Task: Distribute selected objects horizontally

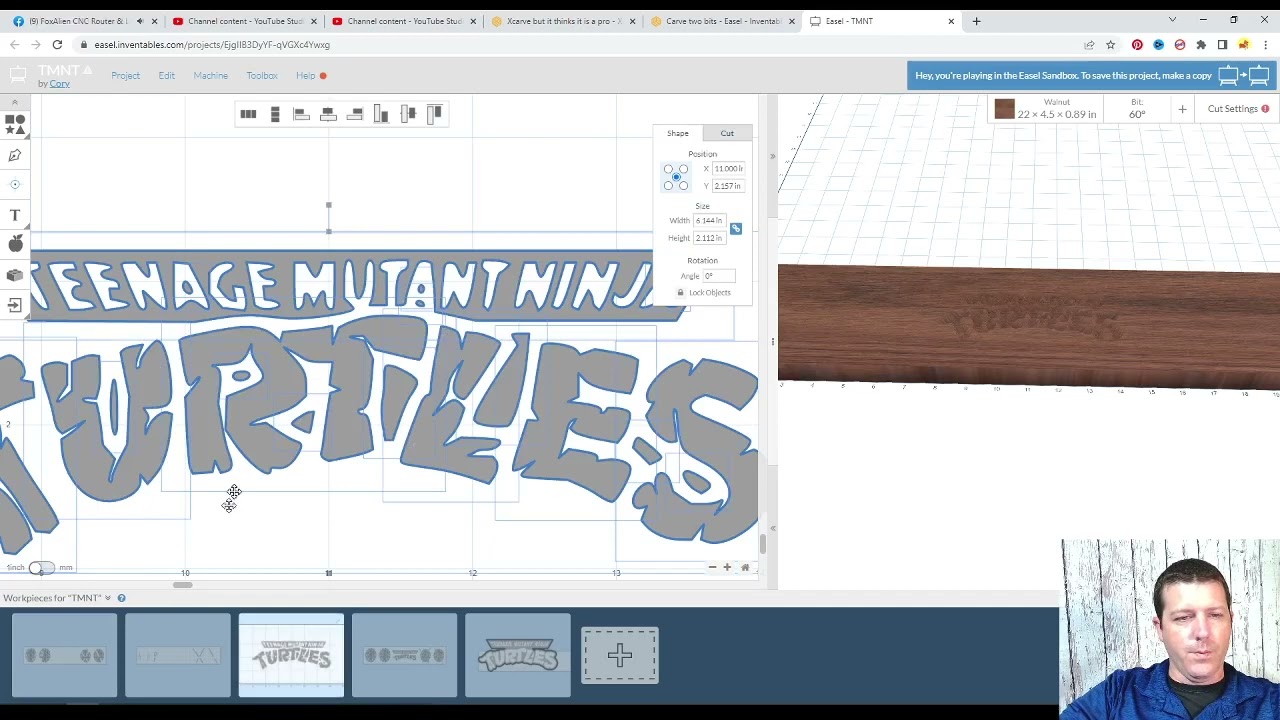Action: pyautogui.click(x=248, y=114)
